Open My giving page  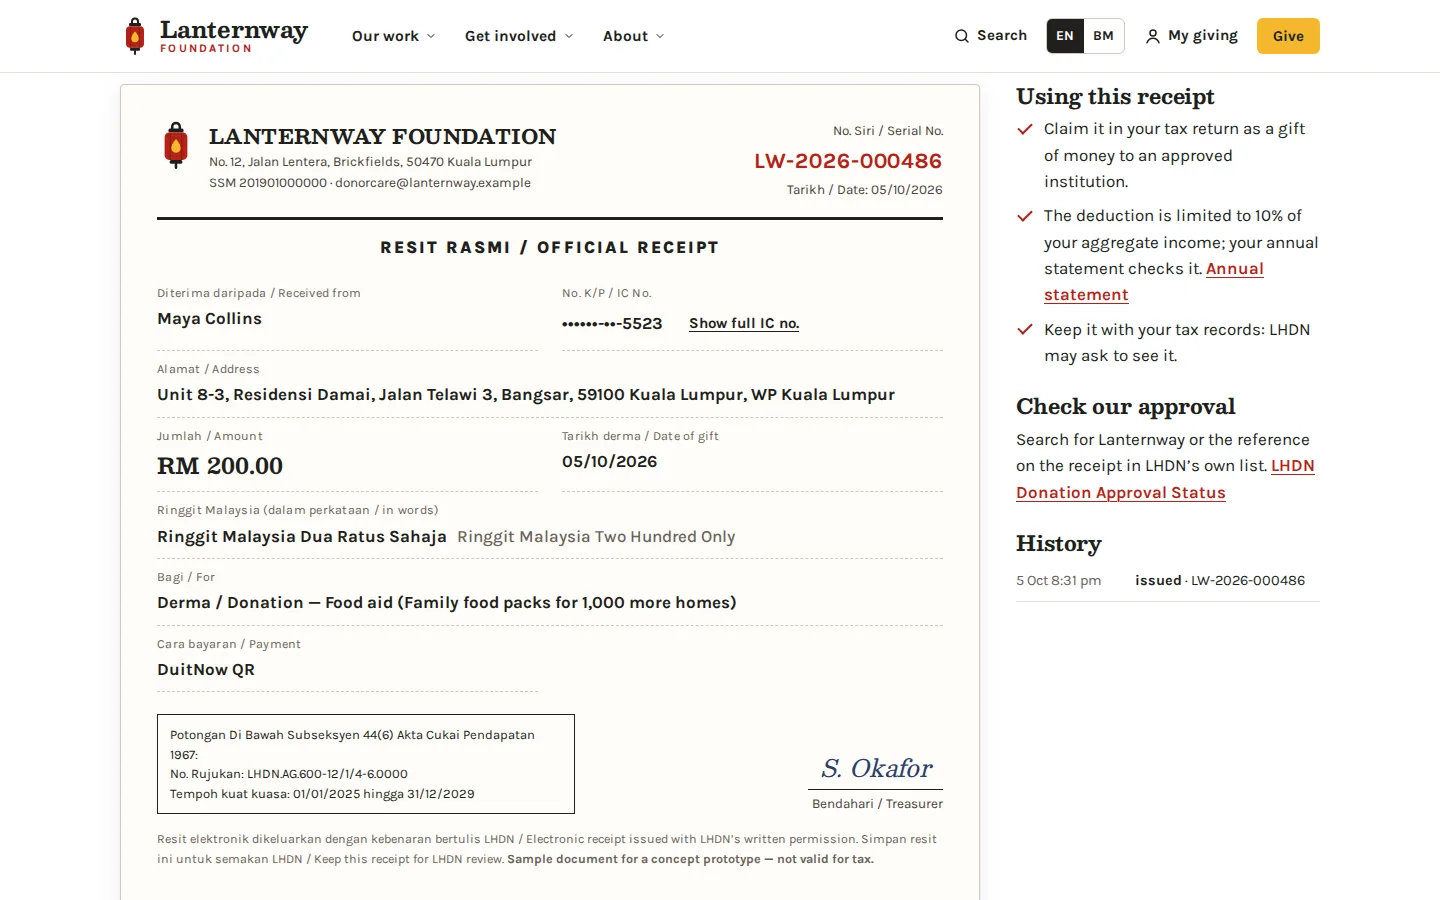pos(1192,36)
